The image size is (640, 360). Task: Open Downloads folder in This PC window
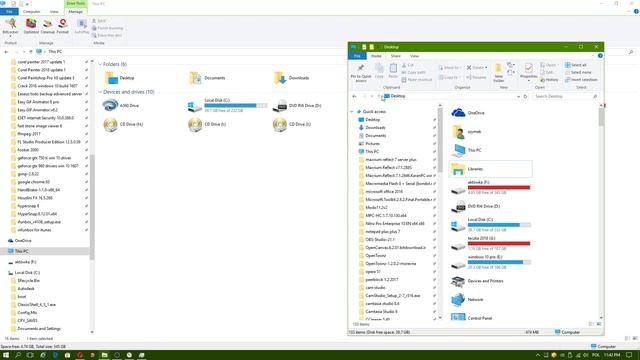291,78
